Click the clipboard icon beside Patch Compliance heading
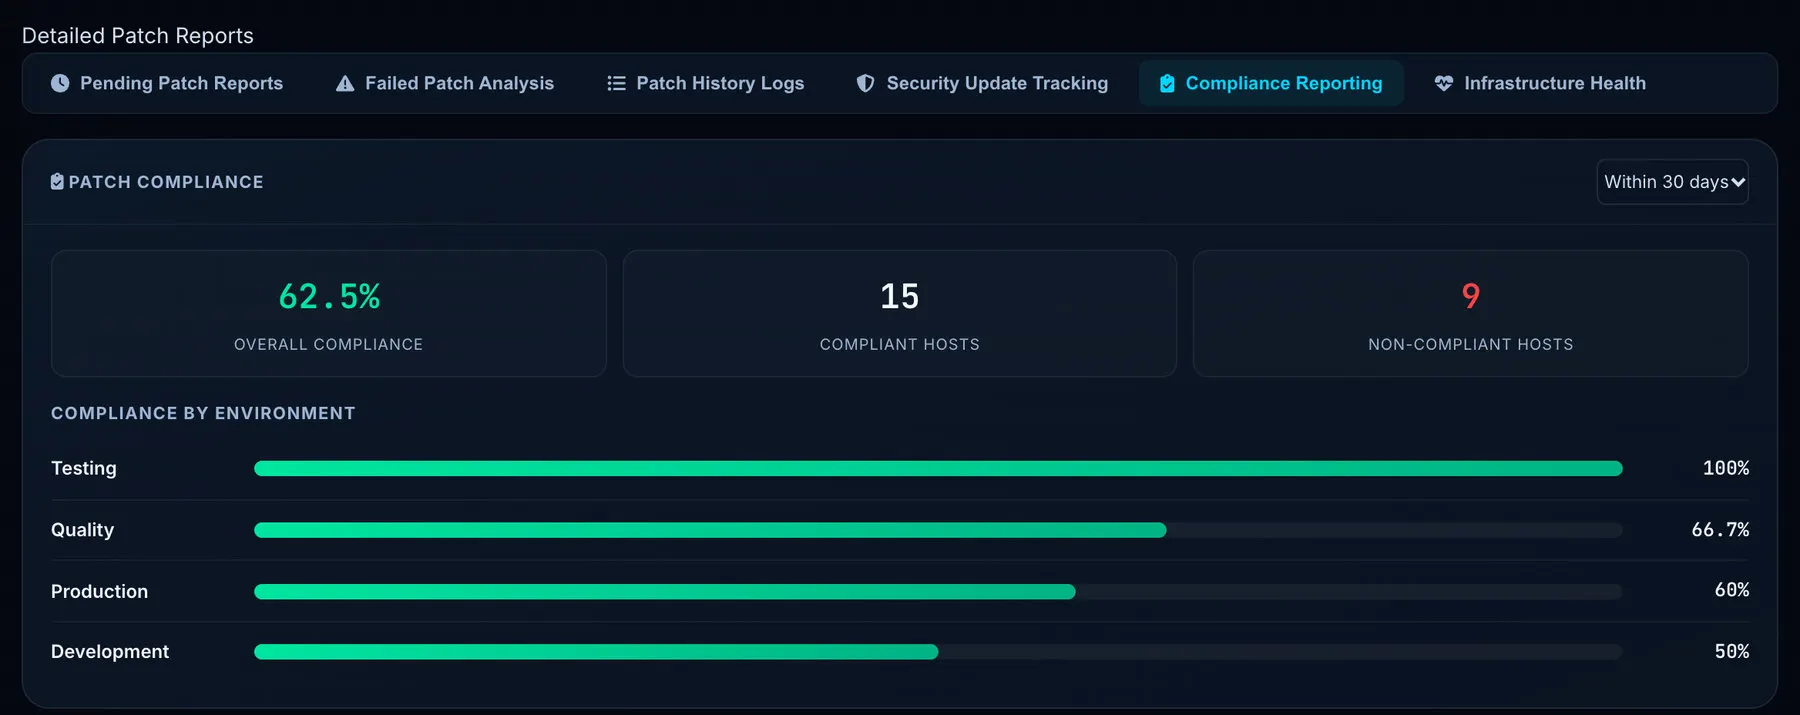The image size is (1800, 715). [57, 181]
